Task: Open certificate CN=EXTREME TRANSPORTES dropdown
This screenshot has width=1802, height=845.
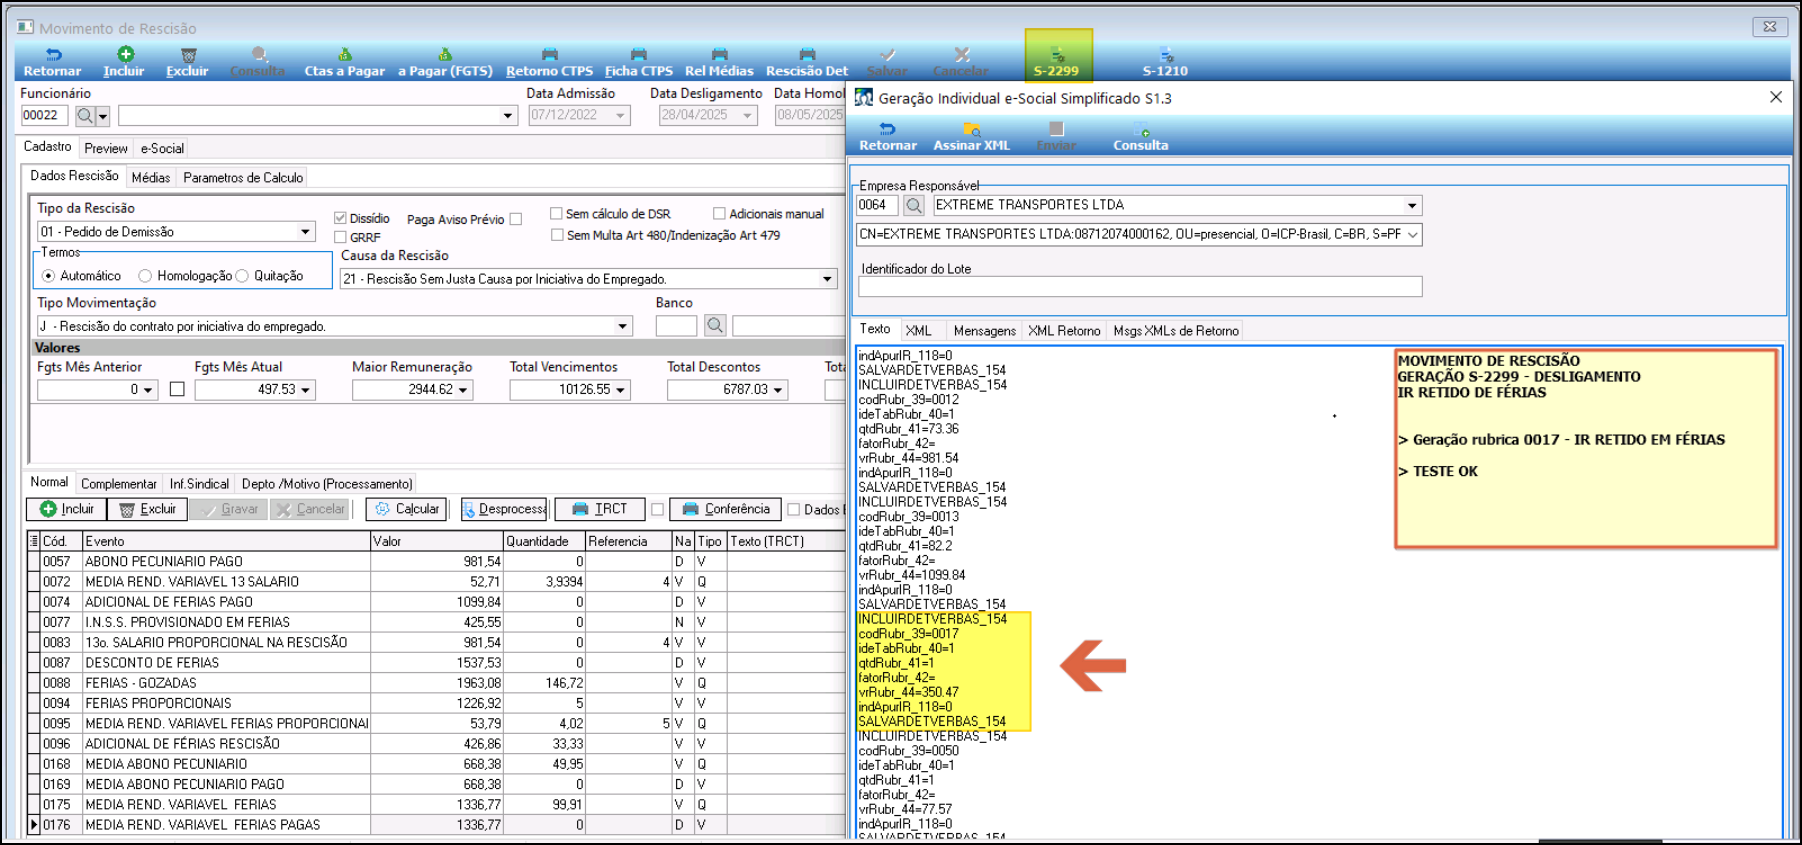Action: coord(1412,234)
